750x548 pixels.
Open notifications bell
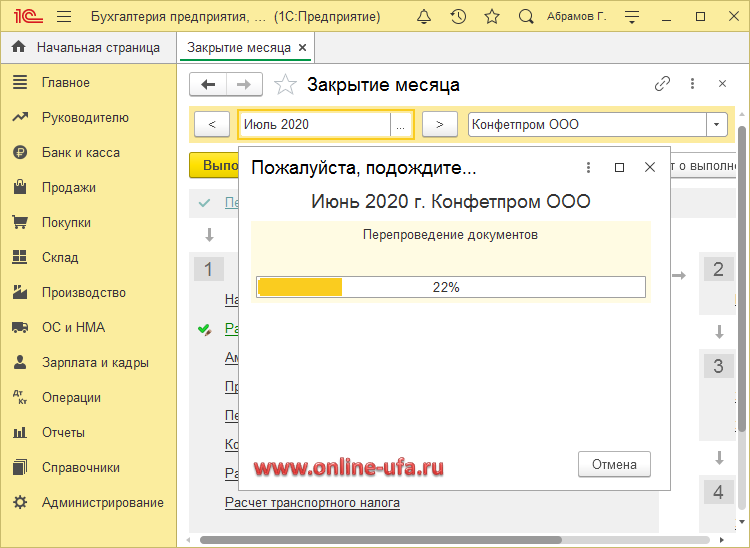click(424, 17)
